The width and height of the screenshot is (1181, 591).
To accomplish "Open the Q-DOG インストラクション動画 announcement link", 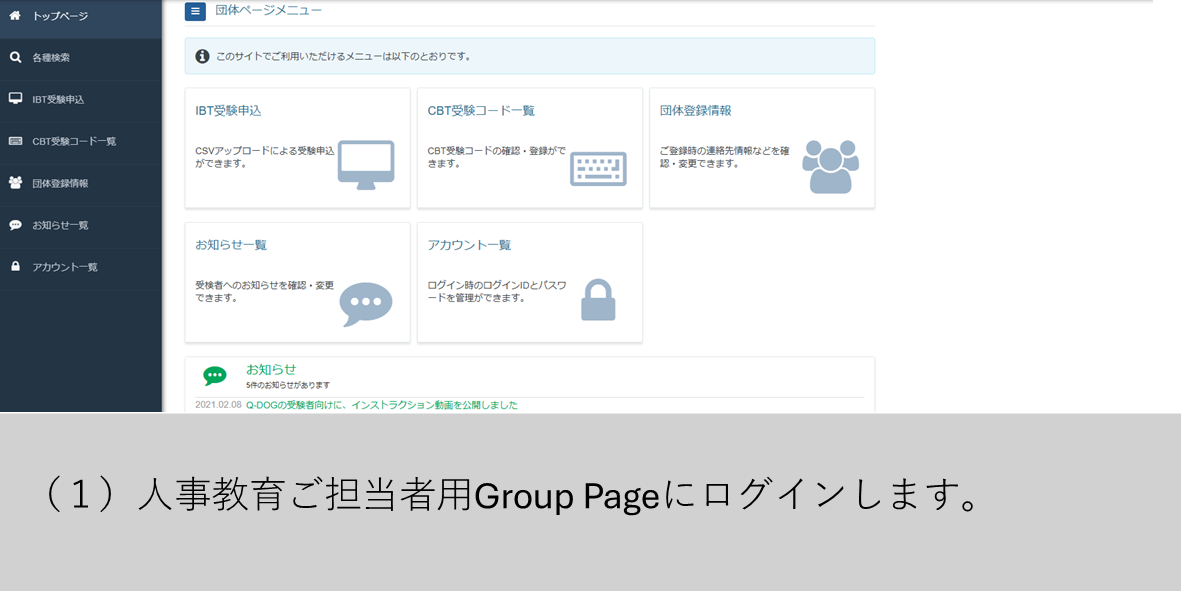I will coord(382,405).
